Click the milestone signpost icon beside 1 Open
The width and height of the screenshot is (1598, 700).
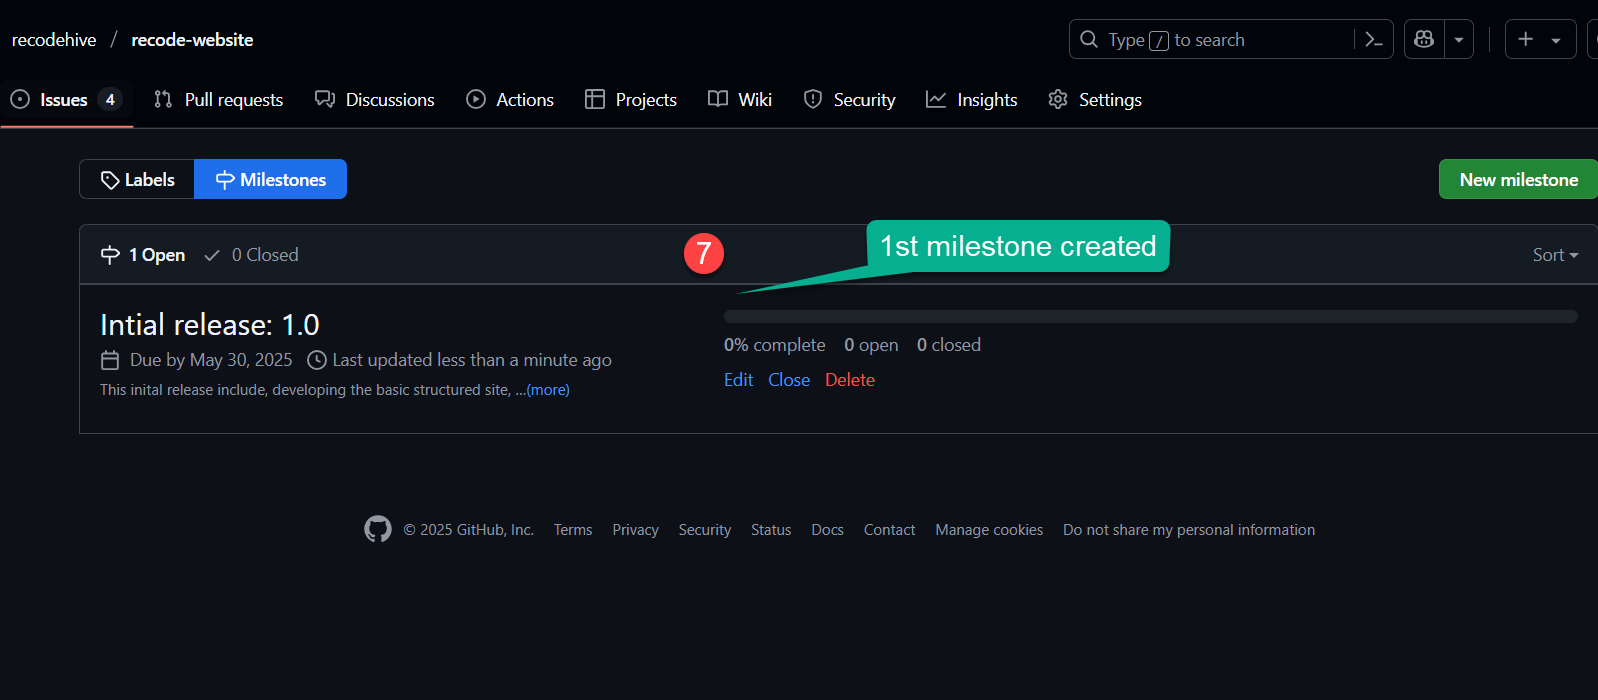110,255
